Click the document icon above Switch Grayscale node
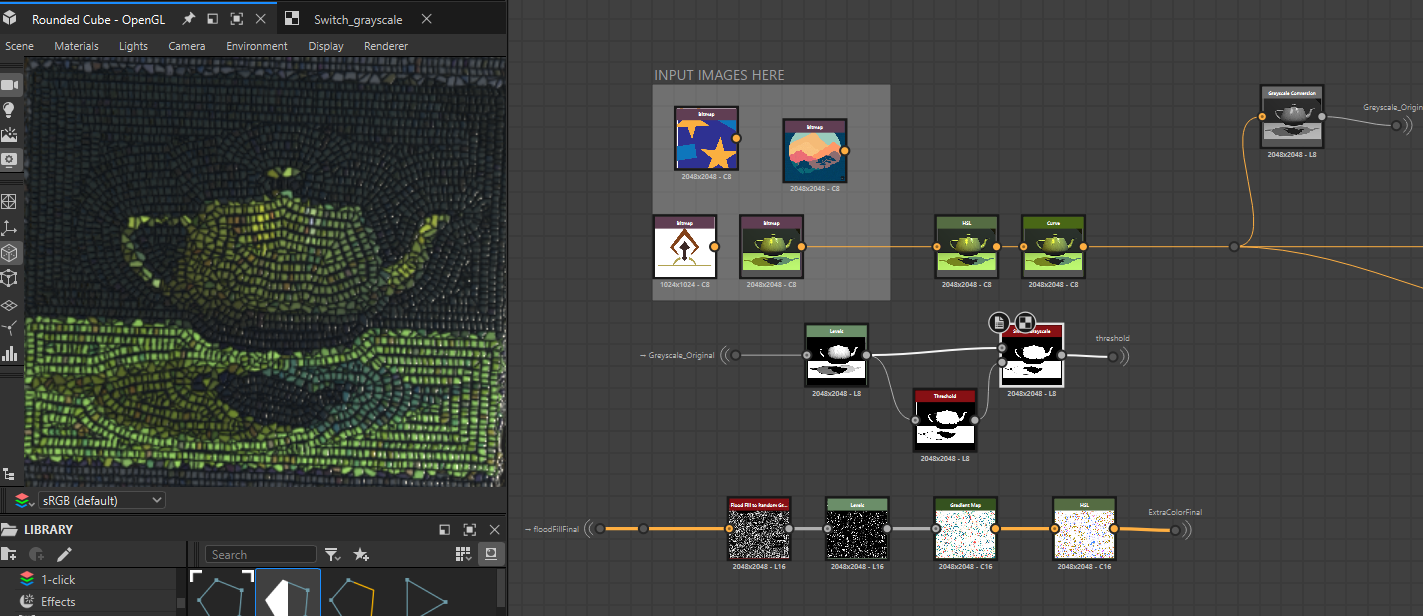The image size is (1423, 616). click(x=1000, y=322)
